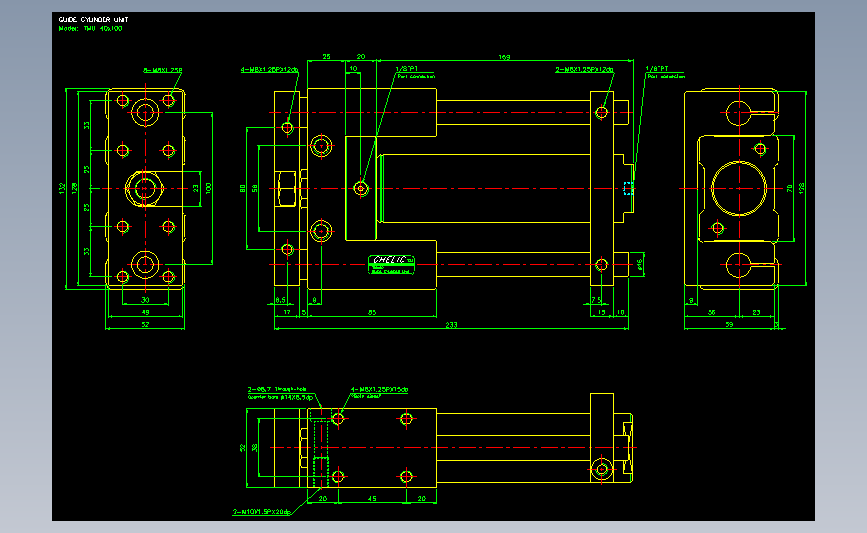Select the Counter bore ø14X8.5dp note
The height and width of the screenshot is (533, 867).
(x=280, y=397)
